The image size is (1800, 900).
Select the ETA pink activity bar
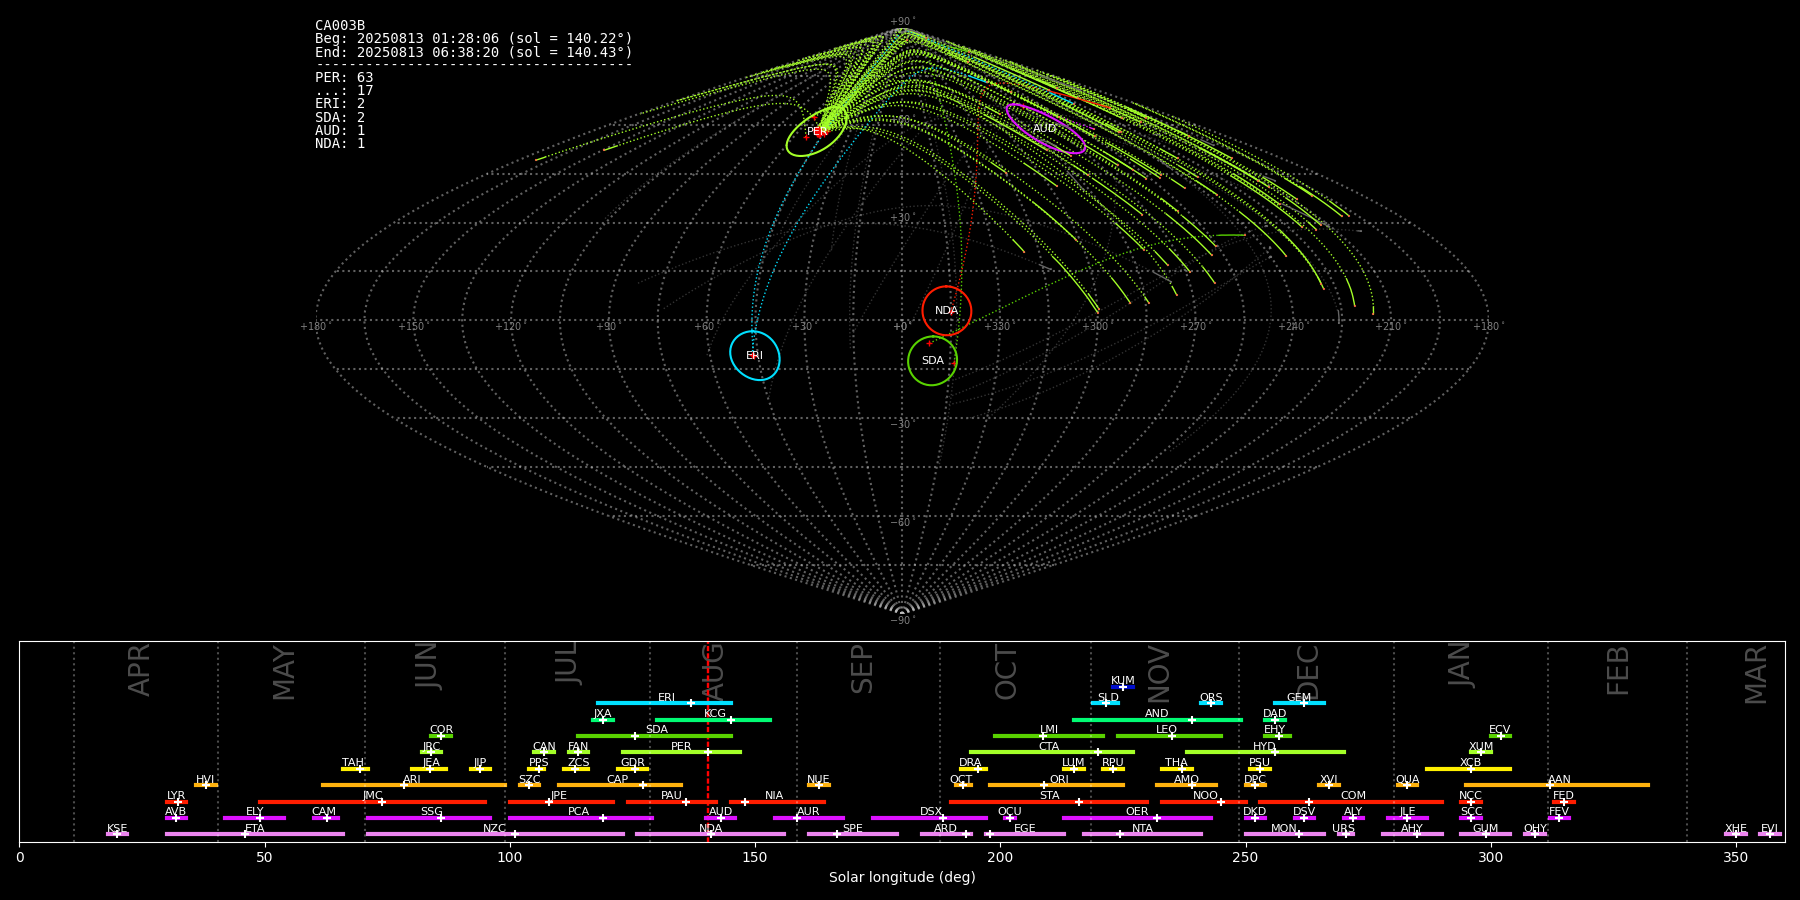pos(255,834)
